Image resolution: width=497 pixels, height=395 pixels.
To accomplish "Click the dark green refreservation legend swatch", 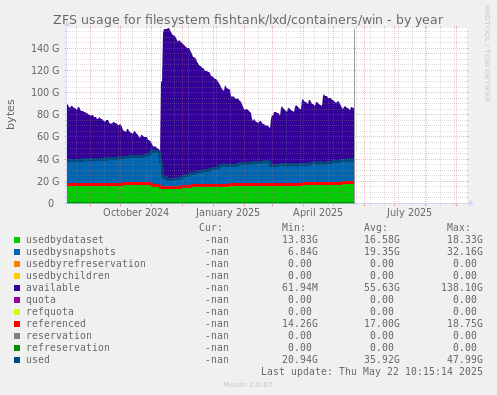I will 17,348.
